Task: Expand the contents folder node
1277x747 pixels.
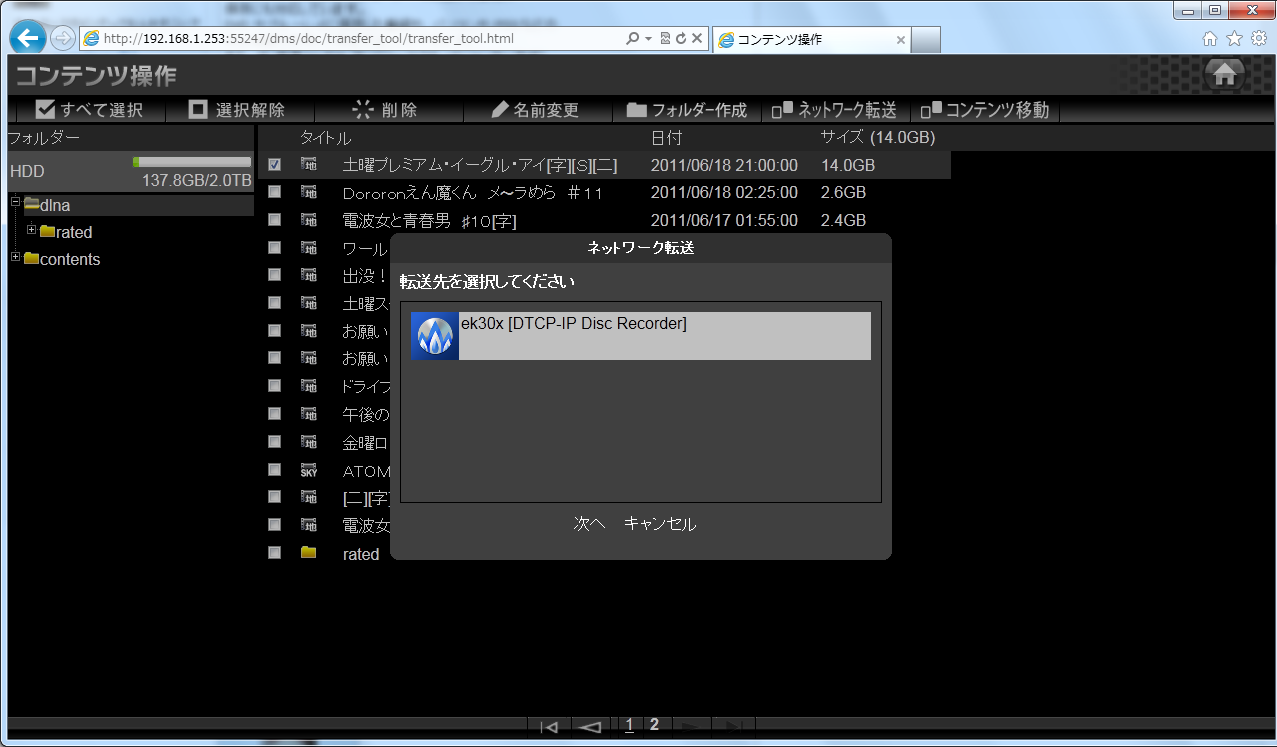Action: pos(15,257)
